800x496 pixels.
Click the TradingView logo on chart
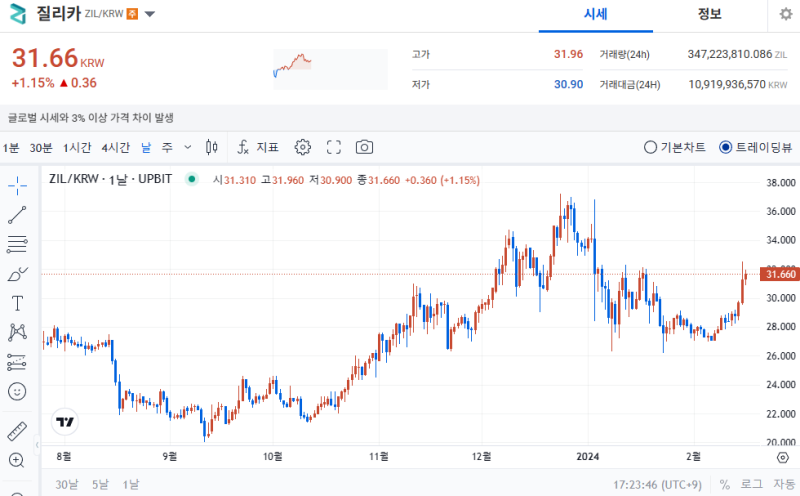[65, 422]
